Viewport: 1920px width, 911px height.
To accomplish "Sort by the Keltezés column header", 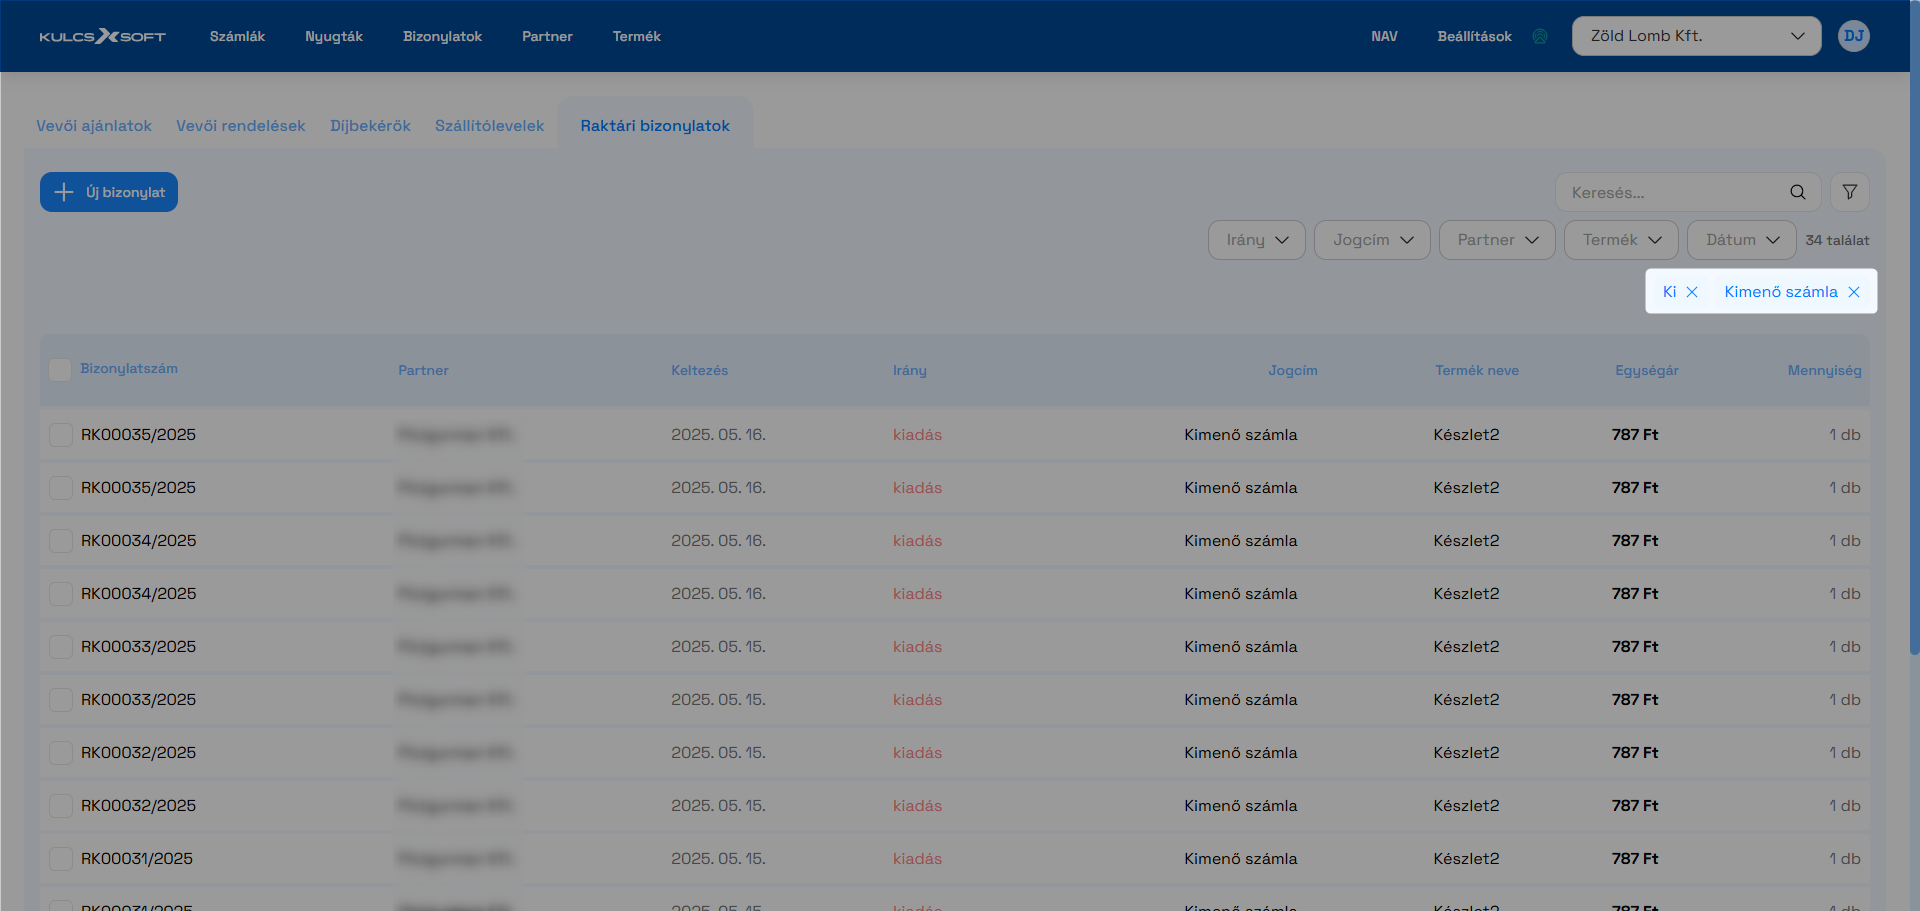I will [x=699, y=370].
